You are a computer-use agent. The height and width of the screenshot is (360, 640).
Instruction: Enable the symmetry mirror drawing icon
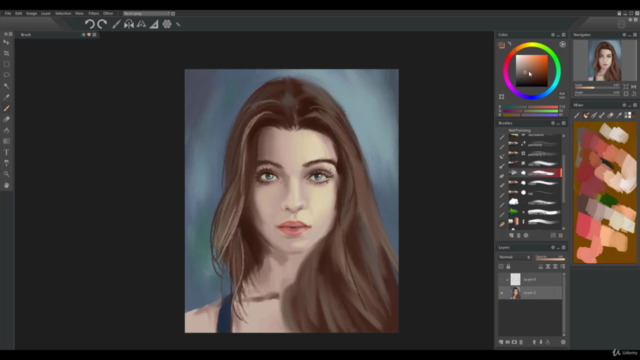click(129, 24)
